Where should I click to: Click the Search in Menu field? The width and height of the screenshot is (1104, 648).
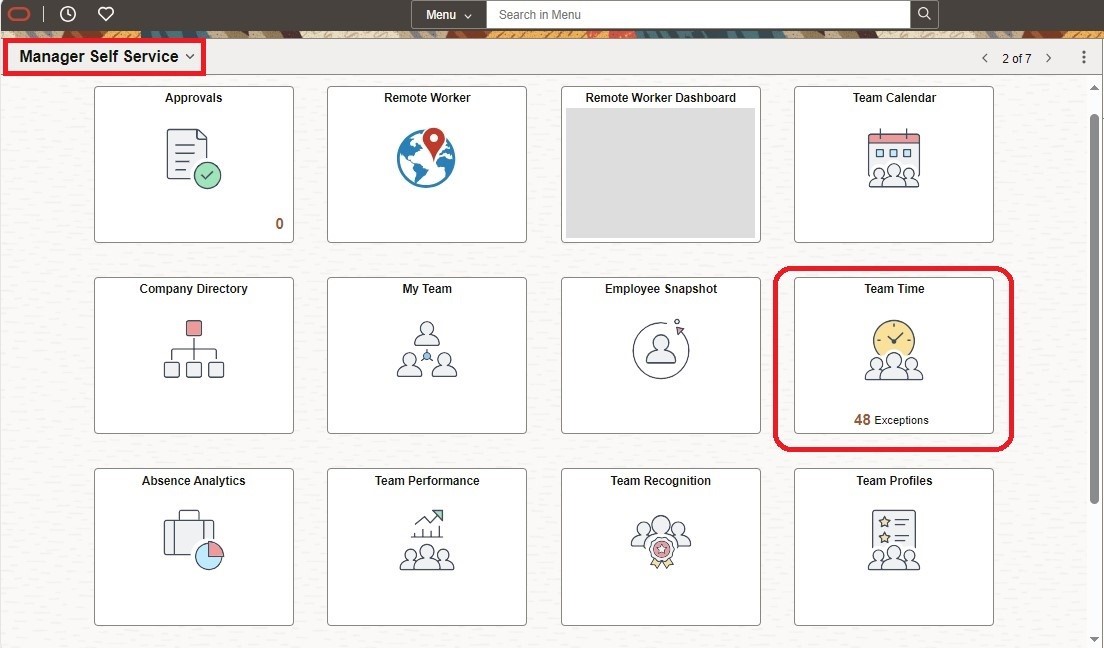698,15
